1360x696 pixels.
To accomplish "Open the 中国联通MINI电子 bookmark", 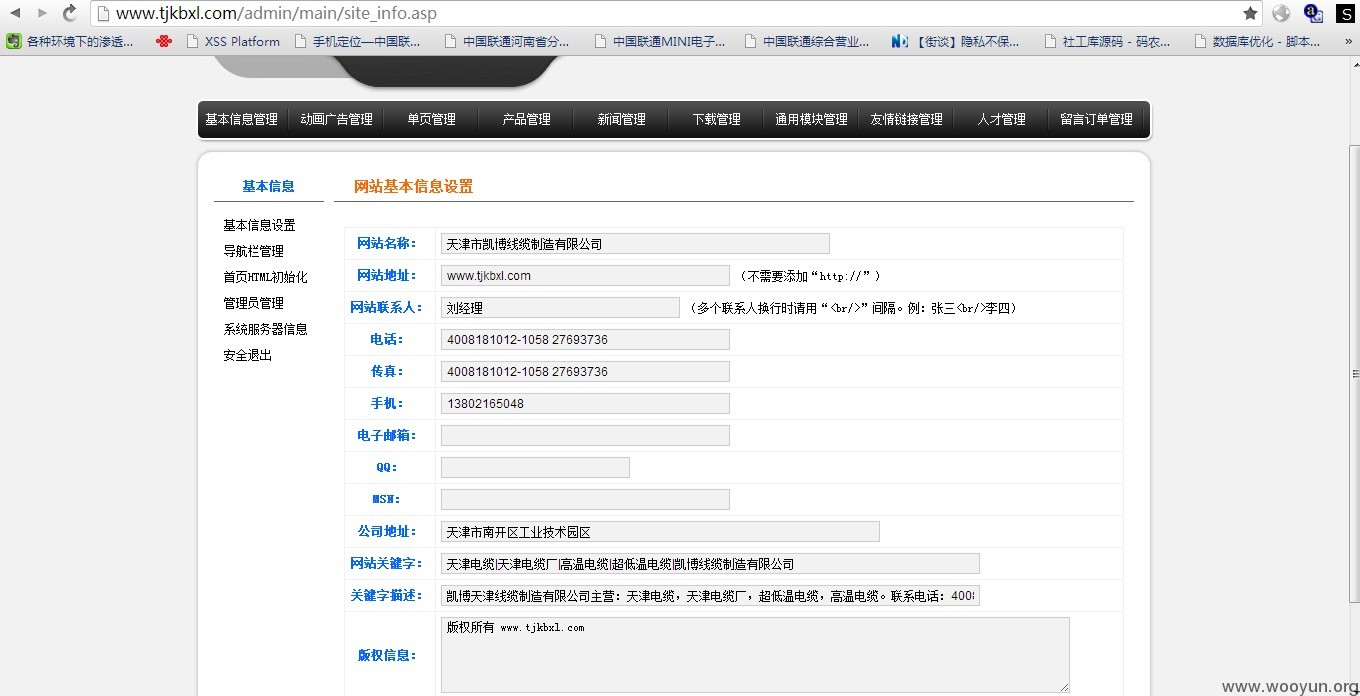I will click(660, 41).
